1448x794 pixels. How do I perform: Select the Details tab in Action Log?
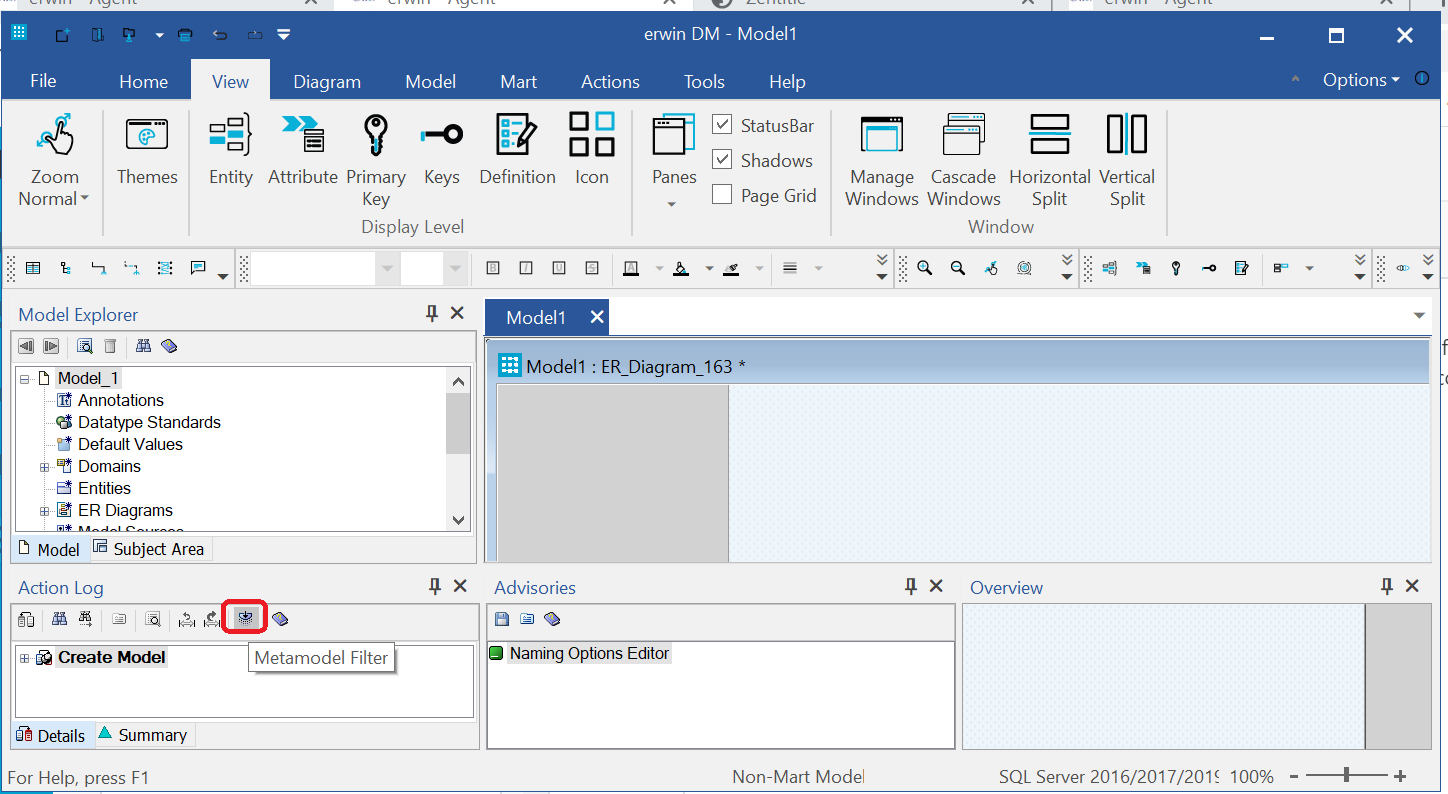click(52, 735)
